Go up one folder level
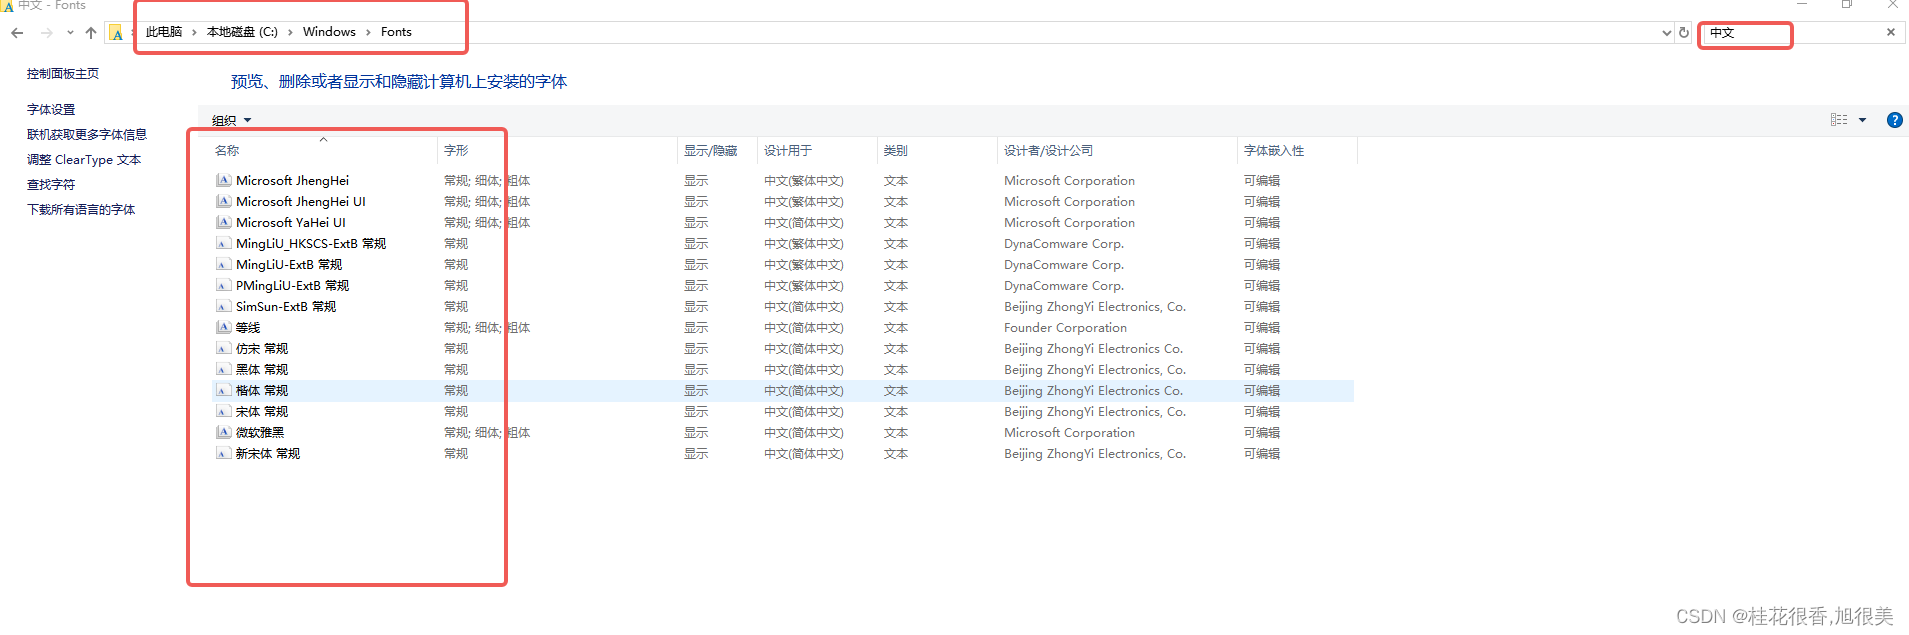Screen dimensions: 1909x635 tap(91, 33)
